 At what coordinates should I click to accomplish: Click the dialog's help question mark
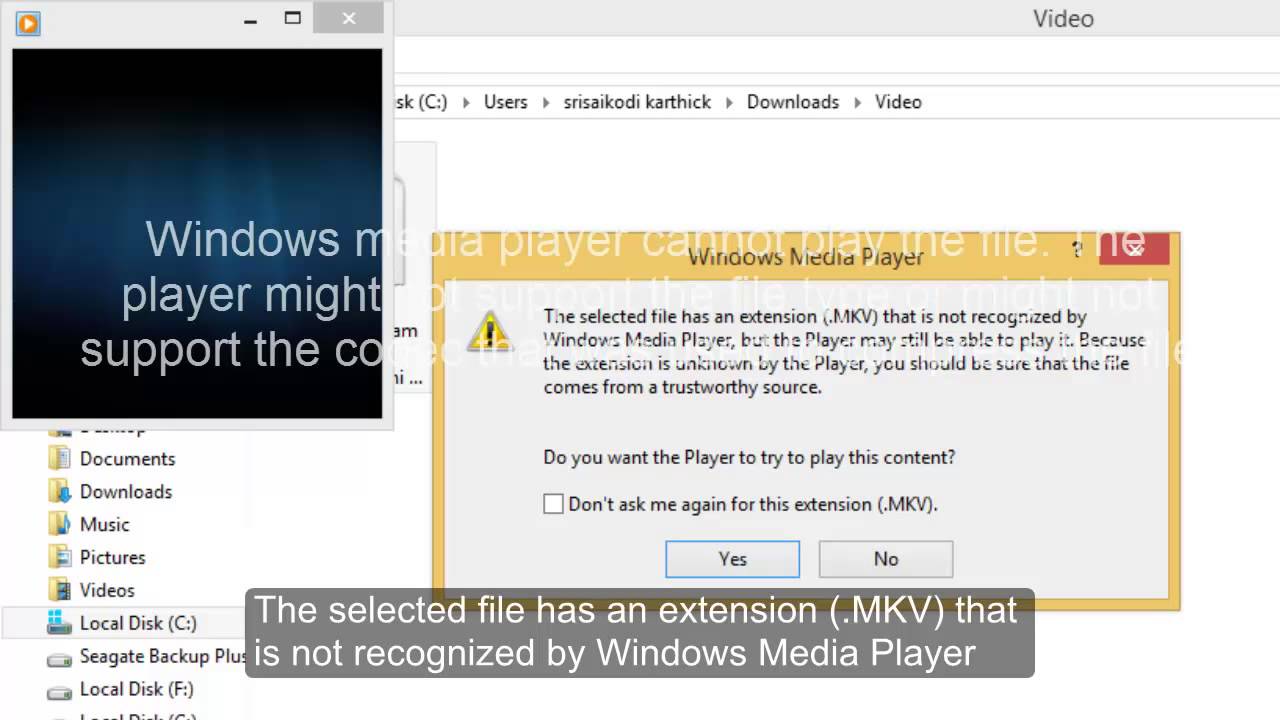(1077, 250)
